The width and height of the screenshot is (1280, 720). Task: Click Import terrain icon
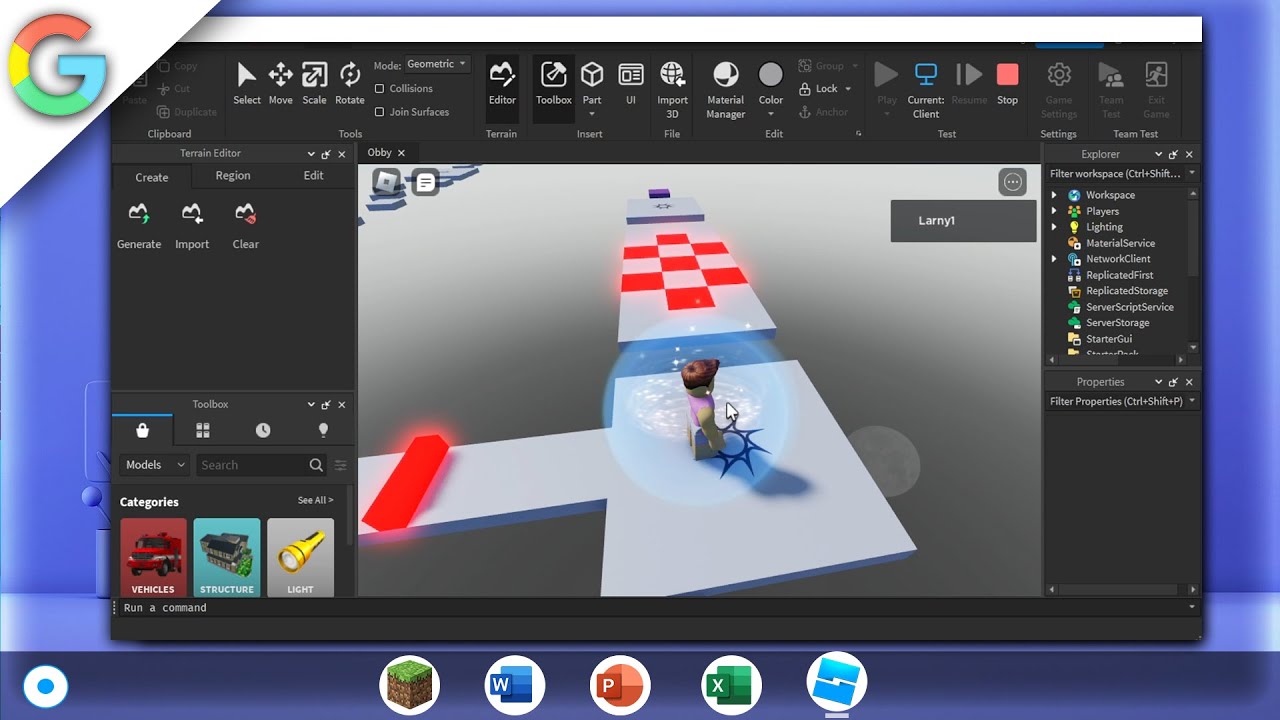[x=192, y=226]
